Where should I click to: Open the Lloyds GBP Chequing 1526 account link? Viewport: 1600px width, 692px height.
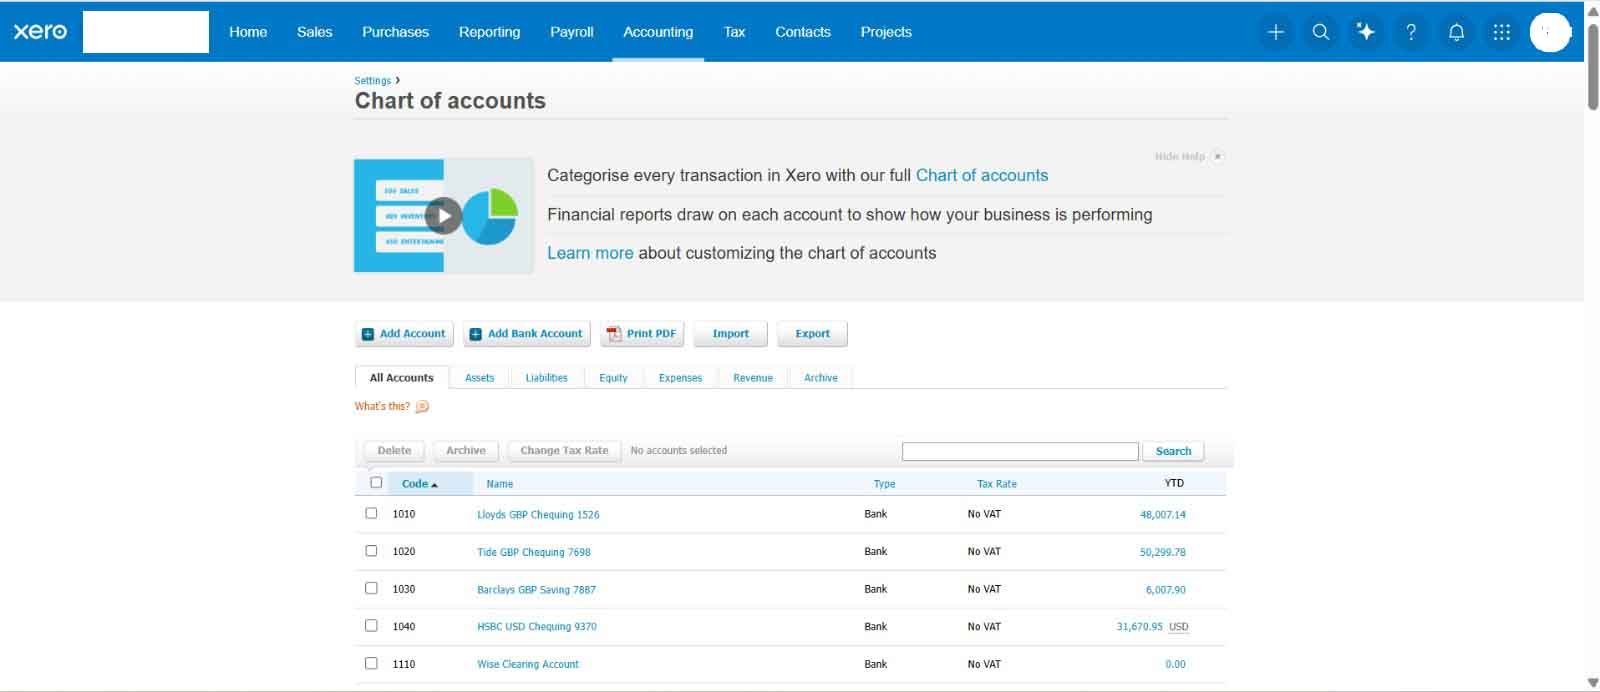[538, 514]
